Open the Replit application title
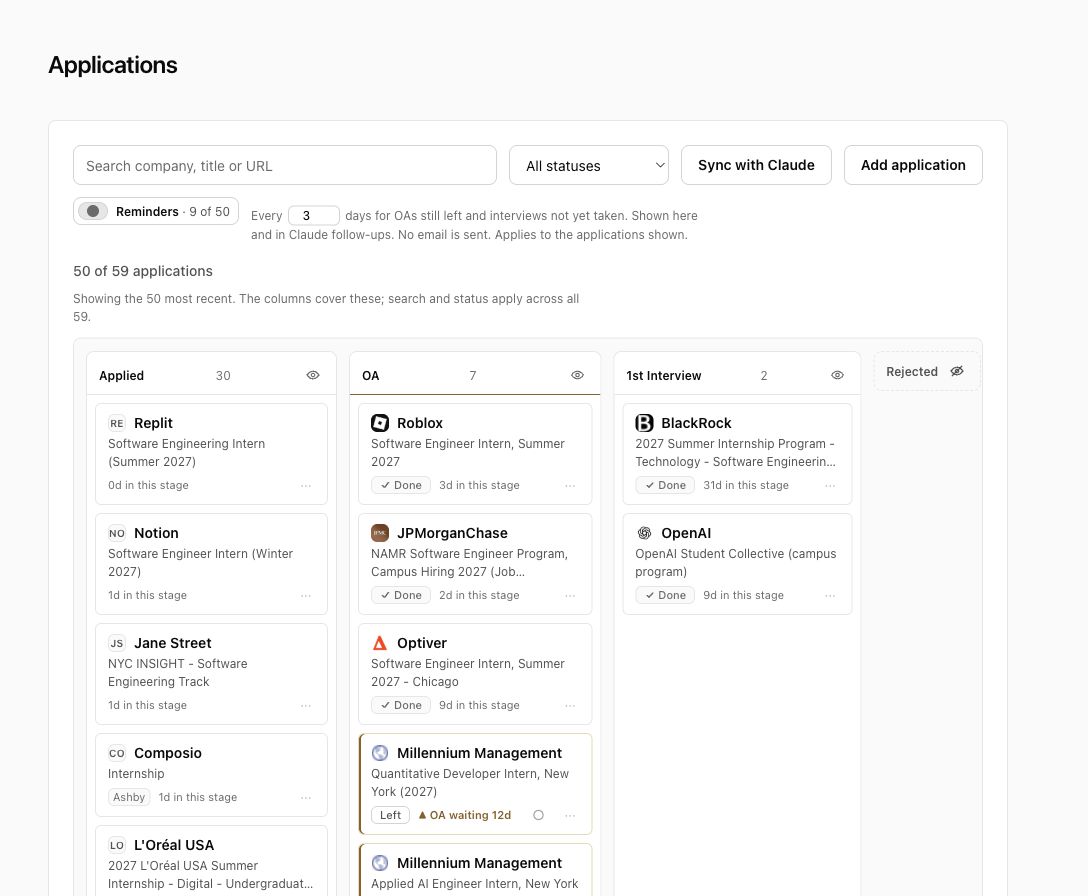1088x896 pixels. click(x=153, y=423)
